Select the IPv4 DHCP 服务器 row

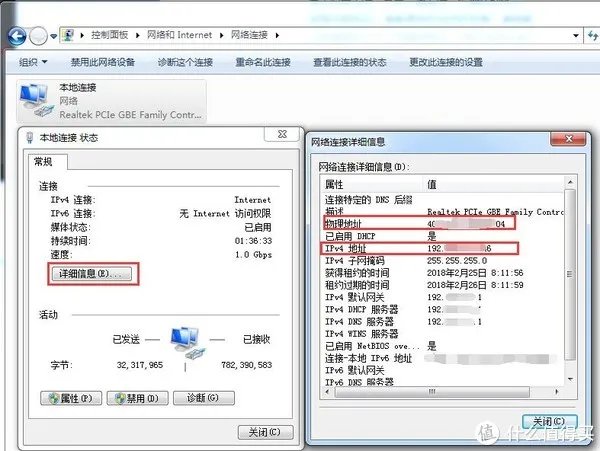point(443,309)
